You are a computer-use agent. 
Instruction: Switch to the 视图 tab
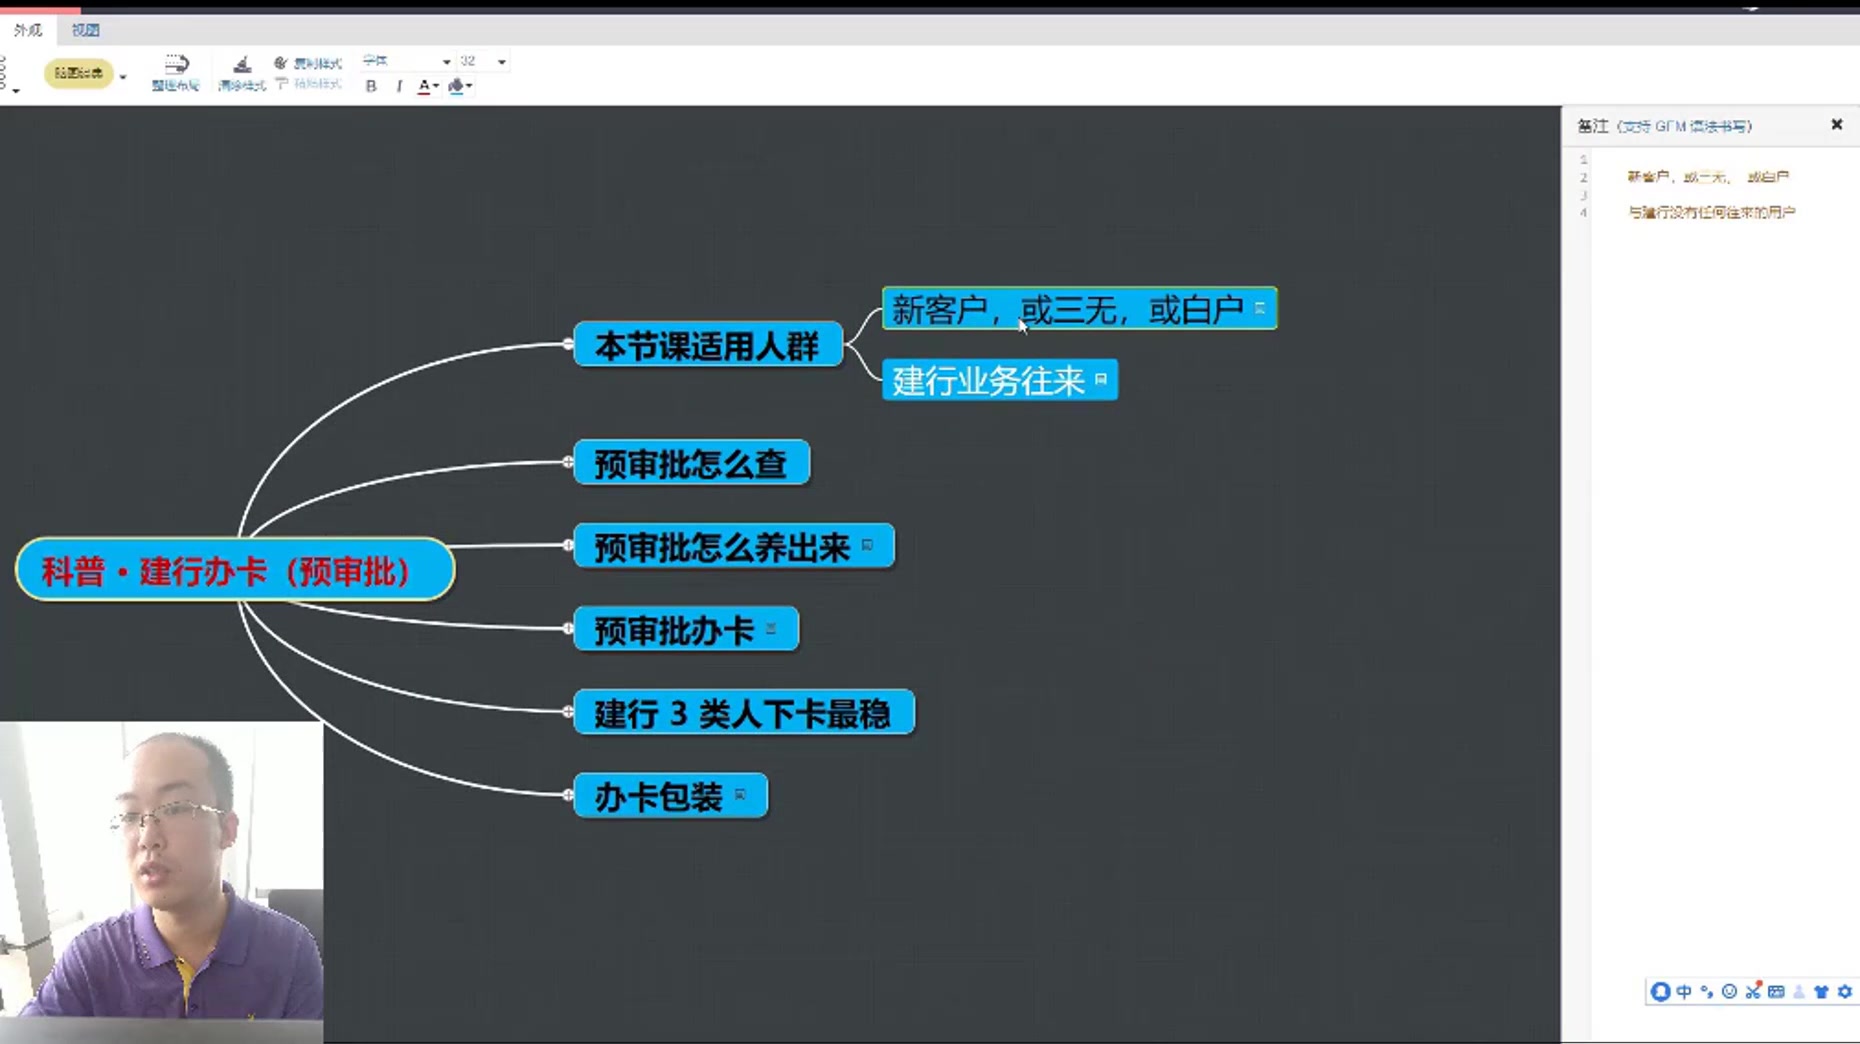point(85,30)
